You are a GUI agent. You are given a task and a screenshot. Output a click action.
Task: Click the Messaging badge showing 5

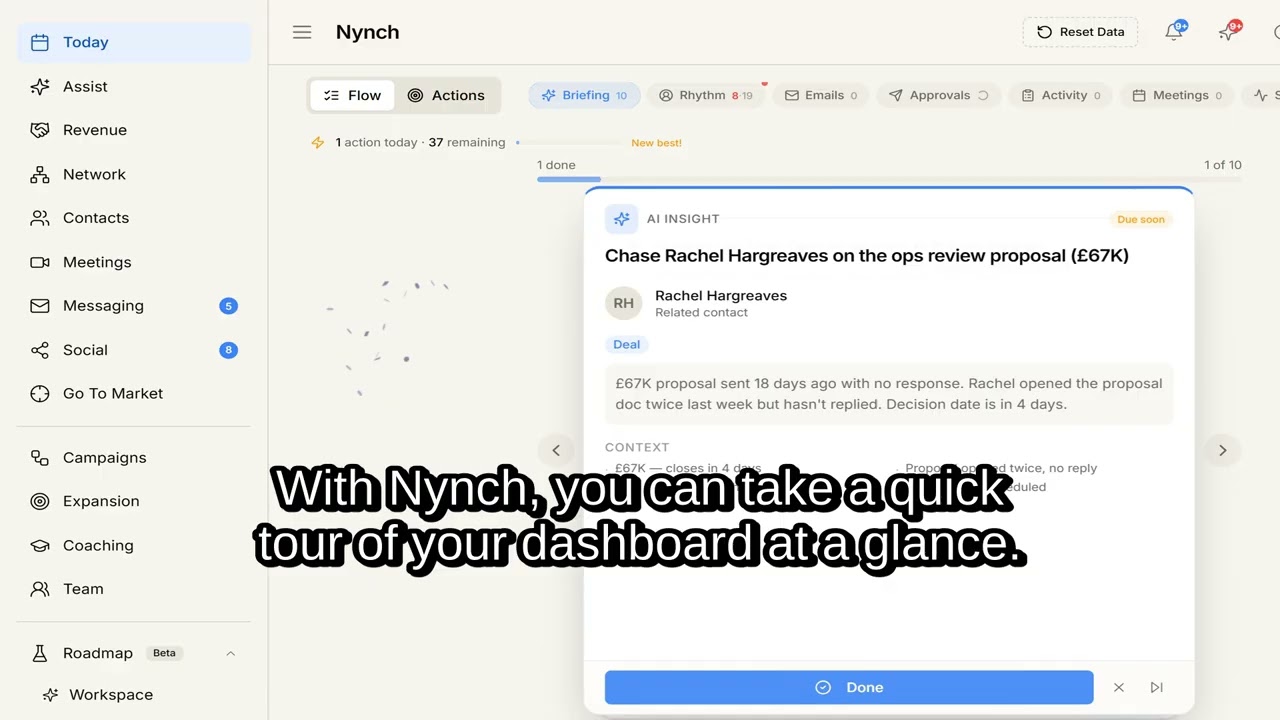[x=228, y=306]
